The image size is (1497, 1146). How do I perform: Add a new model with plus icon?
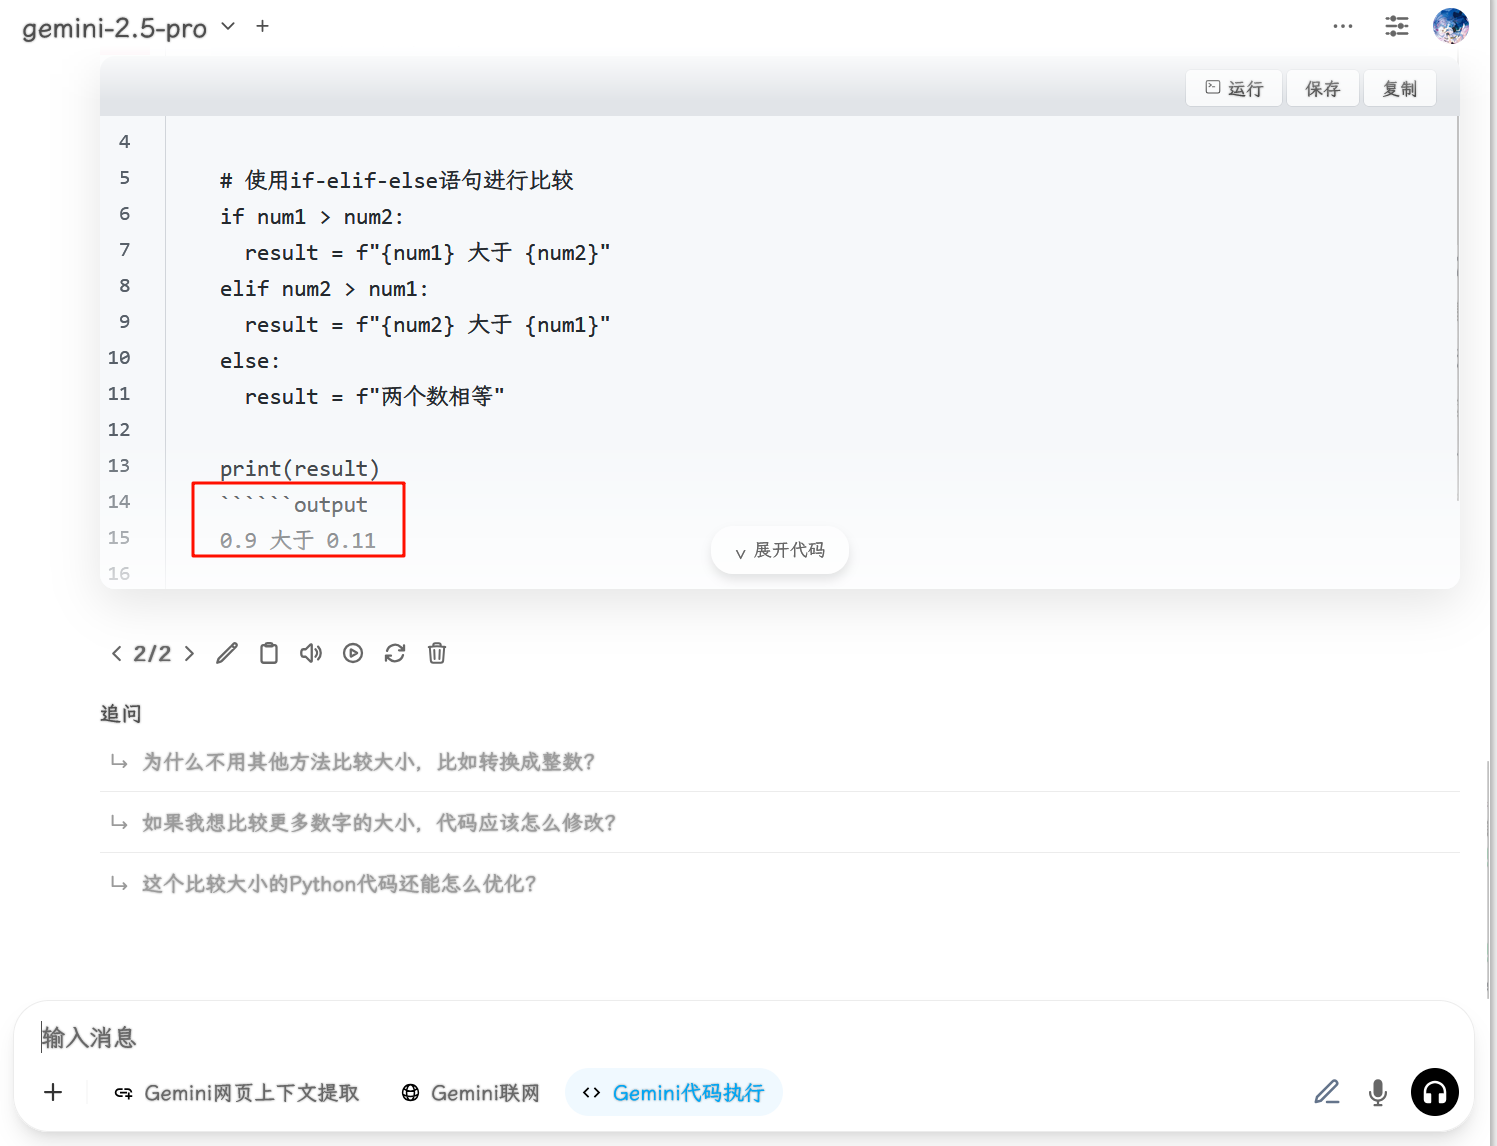click(263, 26)
